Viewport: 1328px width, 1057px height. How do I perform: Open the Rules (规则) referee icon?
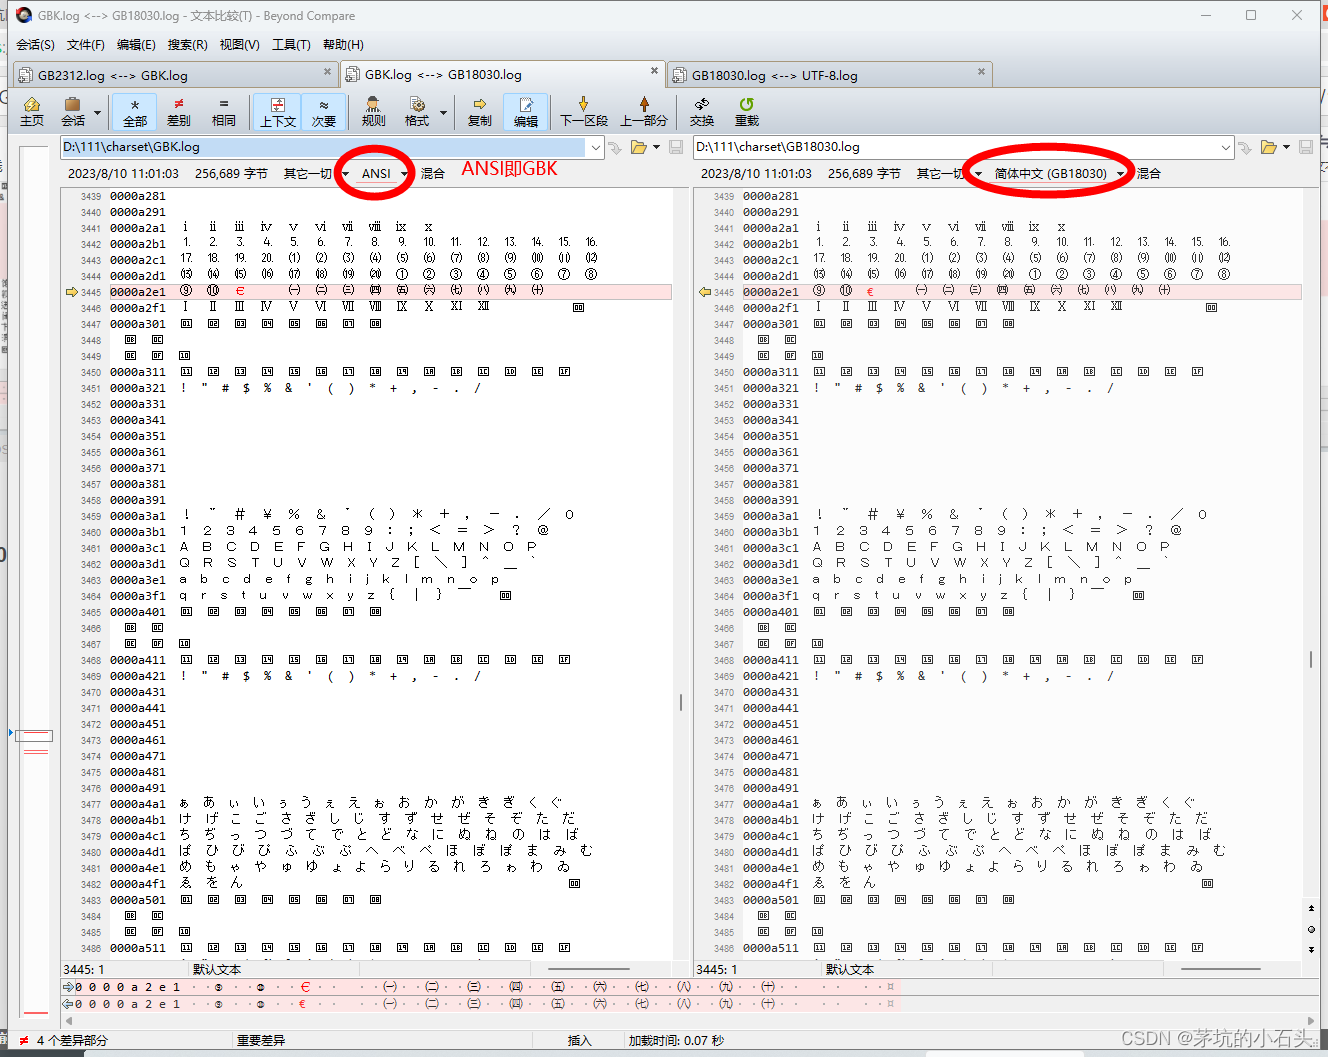click(x=373, y=111)
